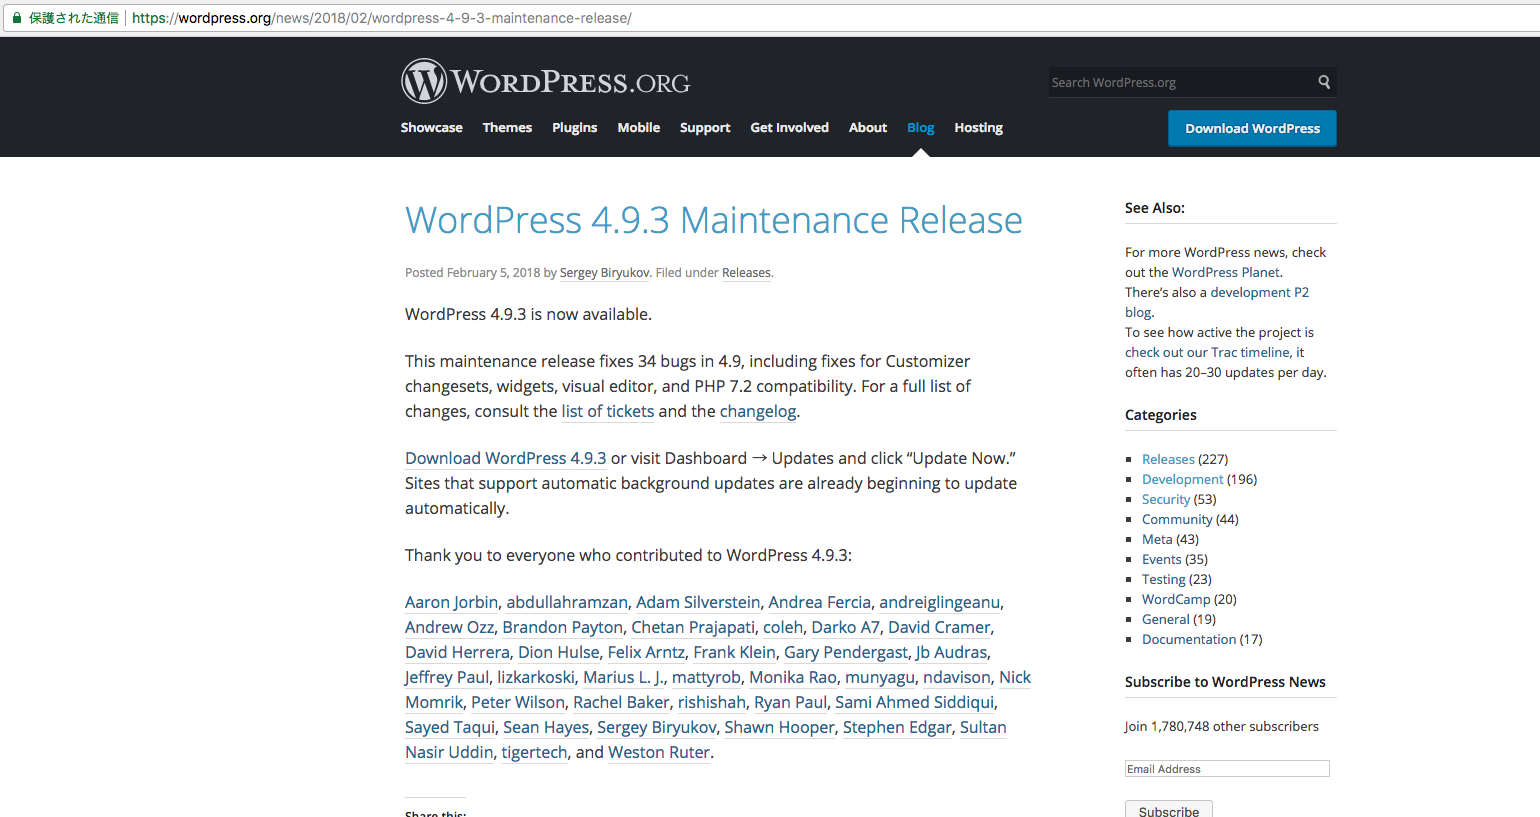Screen dimensions: 1540x817
Task: Open the Events category
Action: point(1162,559)
